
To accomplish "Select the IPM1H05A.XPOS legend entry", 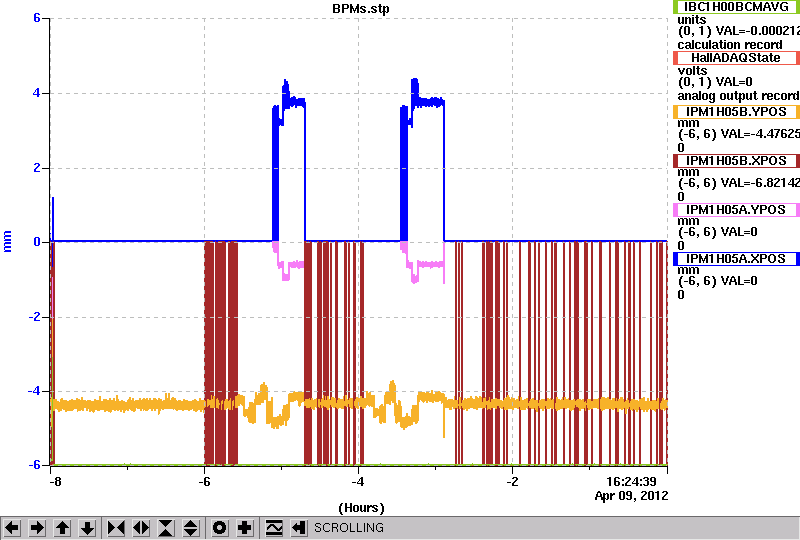I will (x=736, y=259).
